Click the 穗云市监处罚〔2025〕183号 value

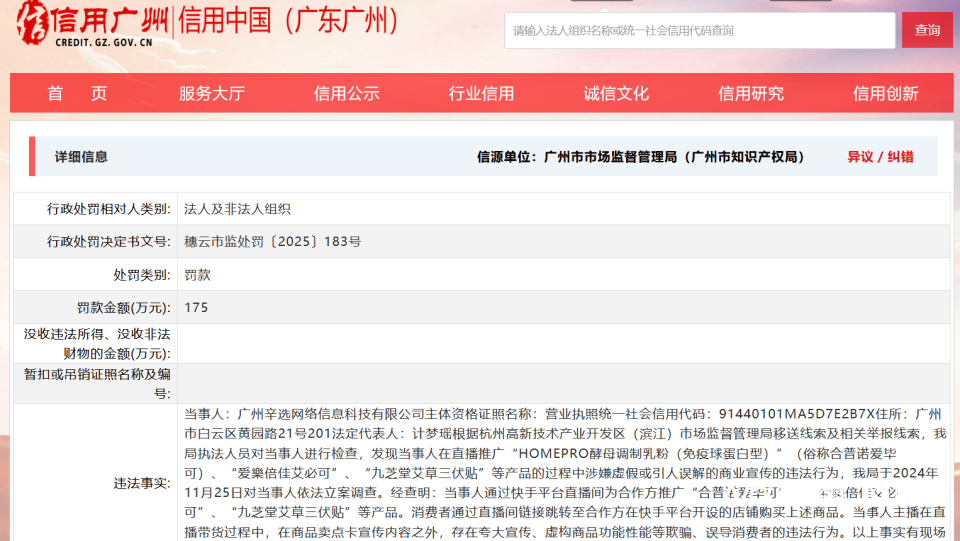272,241
